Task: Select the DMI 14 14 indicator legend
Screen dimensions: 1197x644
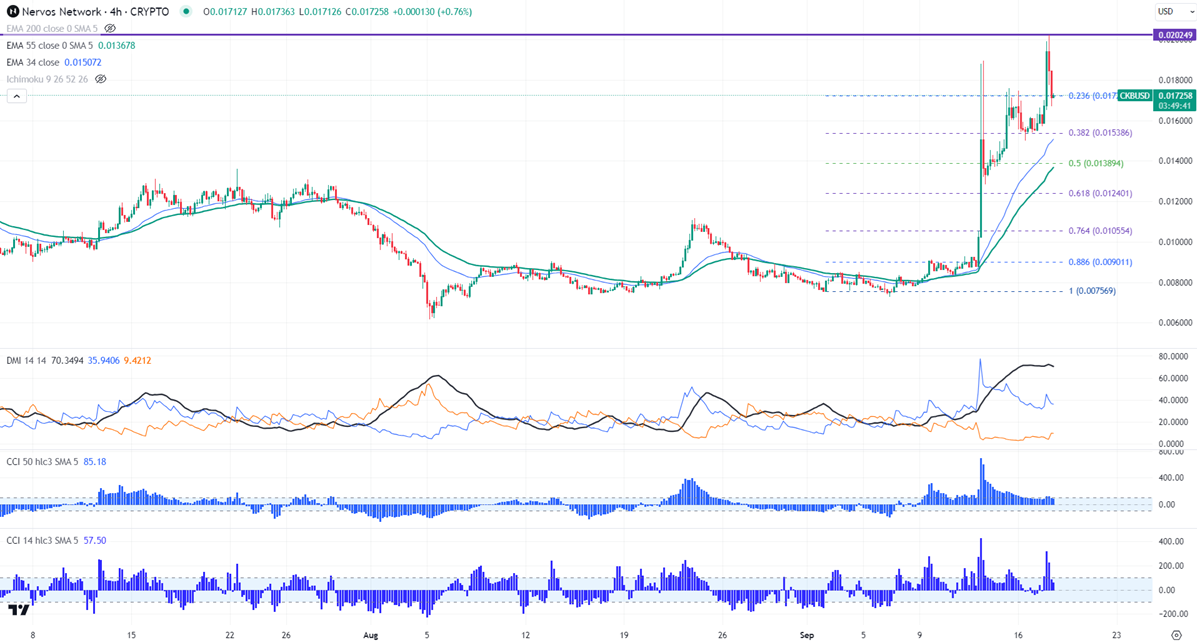Action: (27, 360)
